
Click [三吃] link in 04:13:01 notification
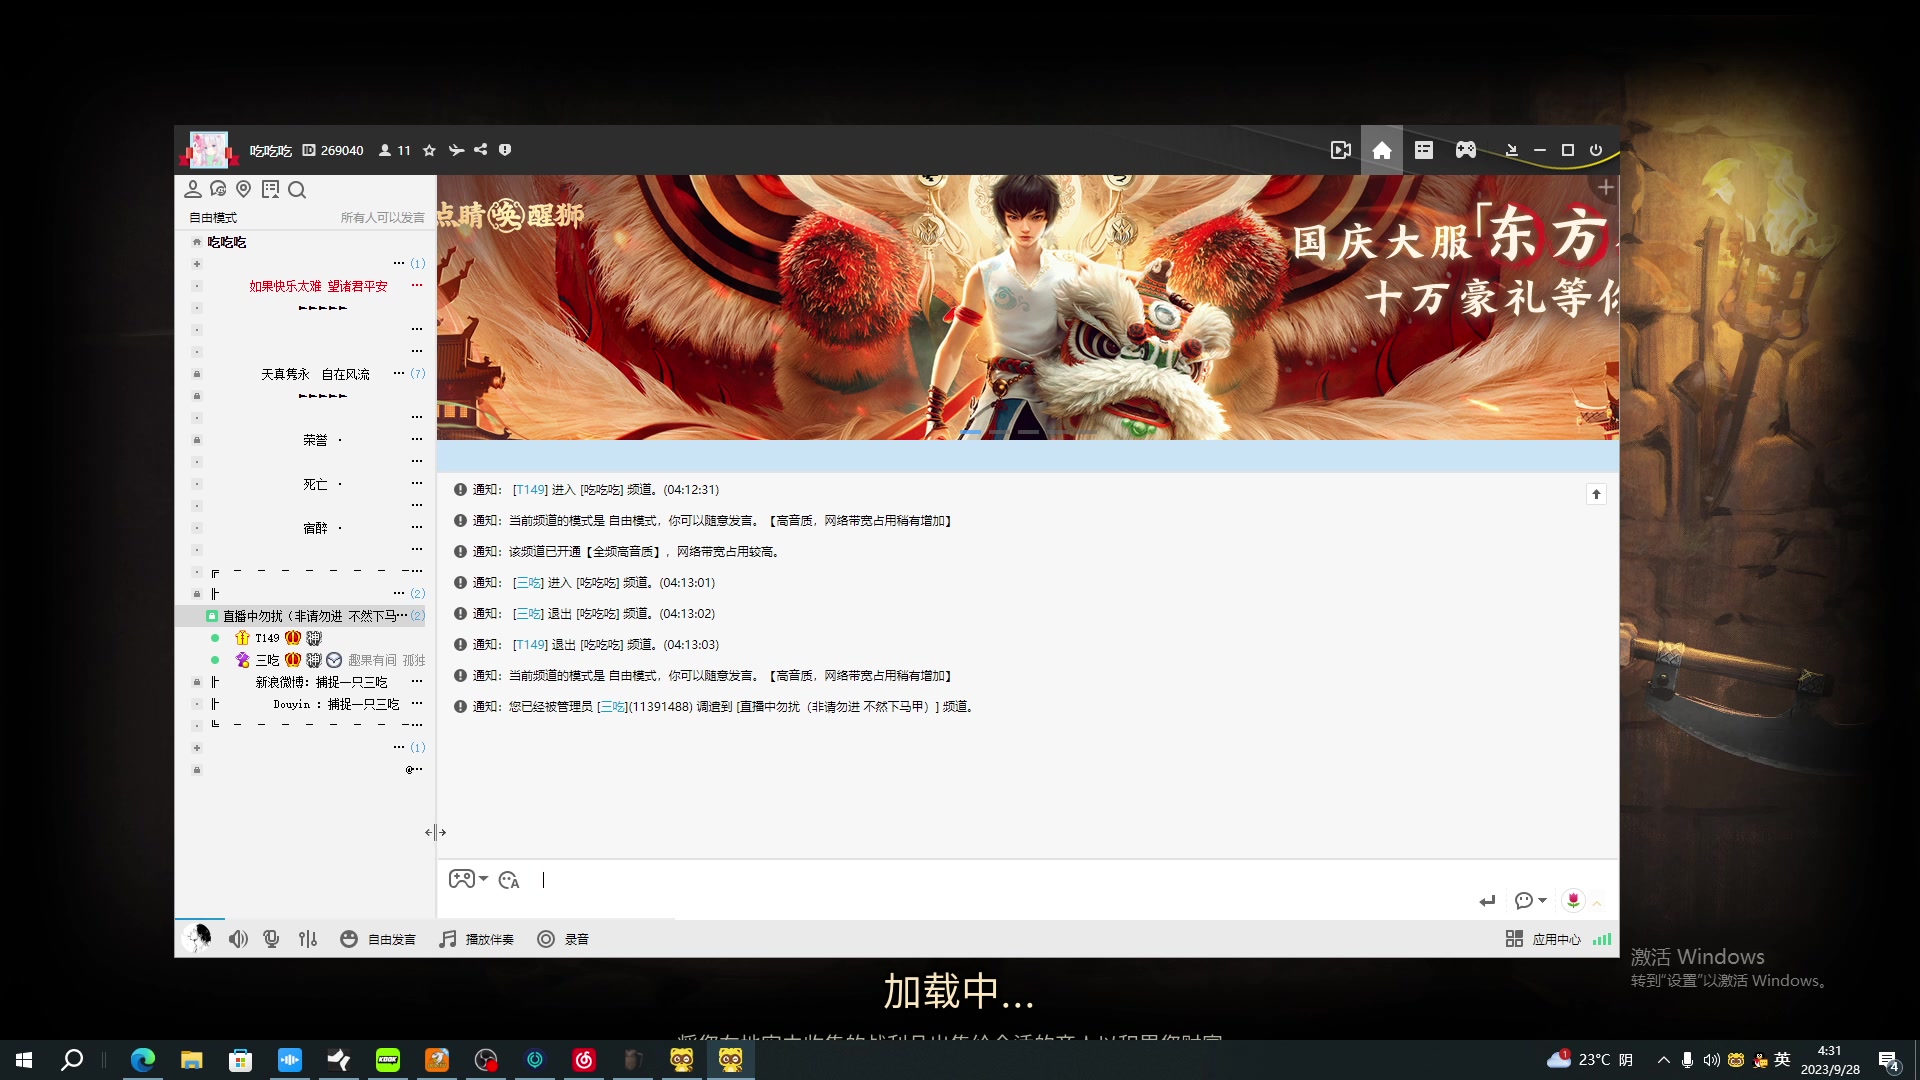[528, 583]
